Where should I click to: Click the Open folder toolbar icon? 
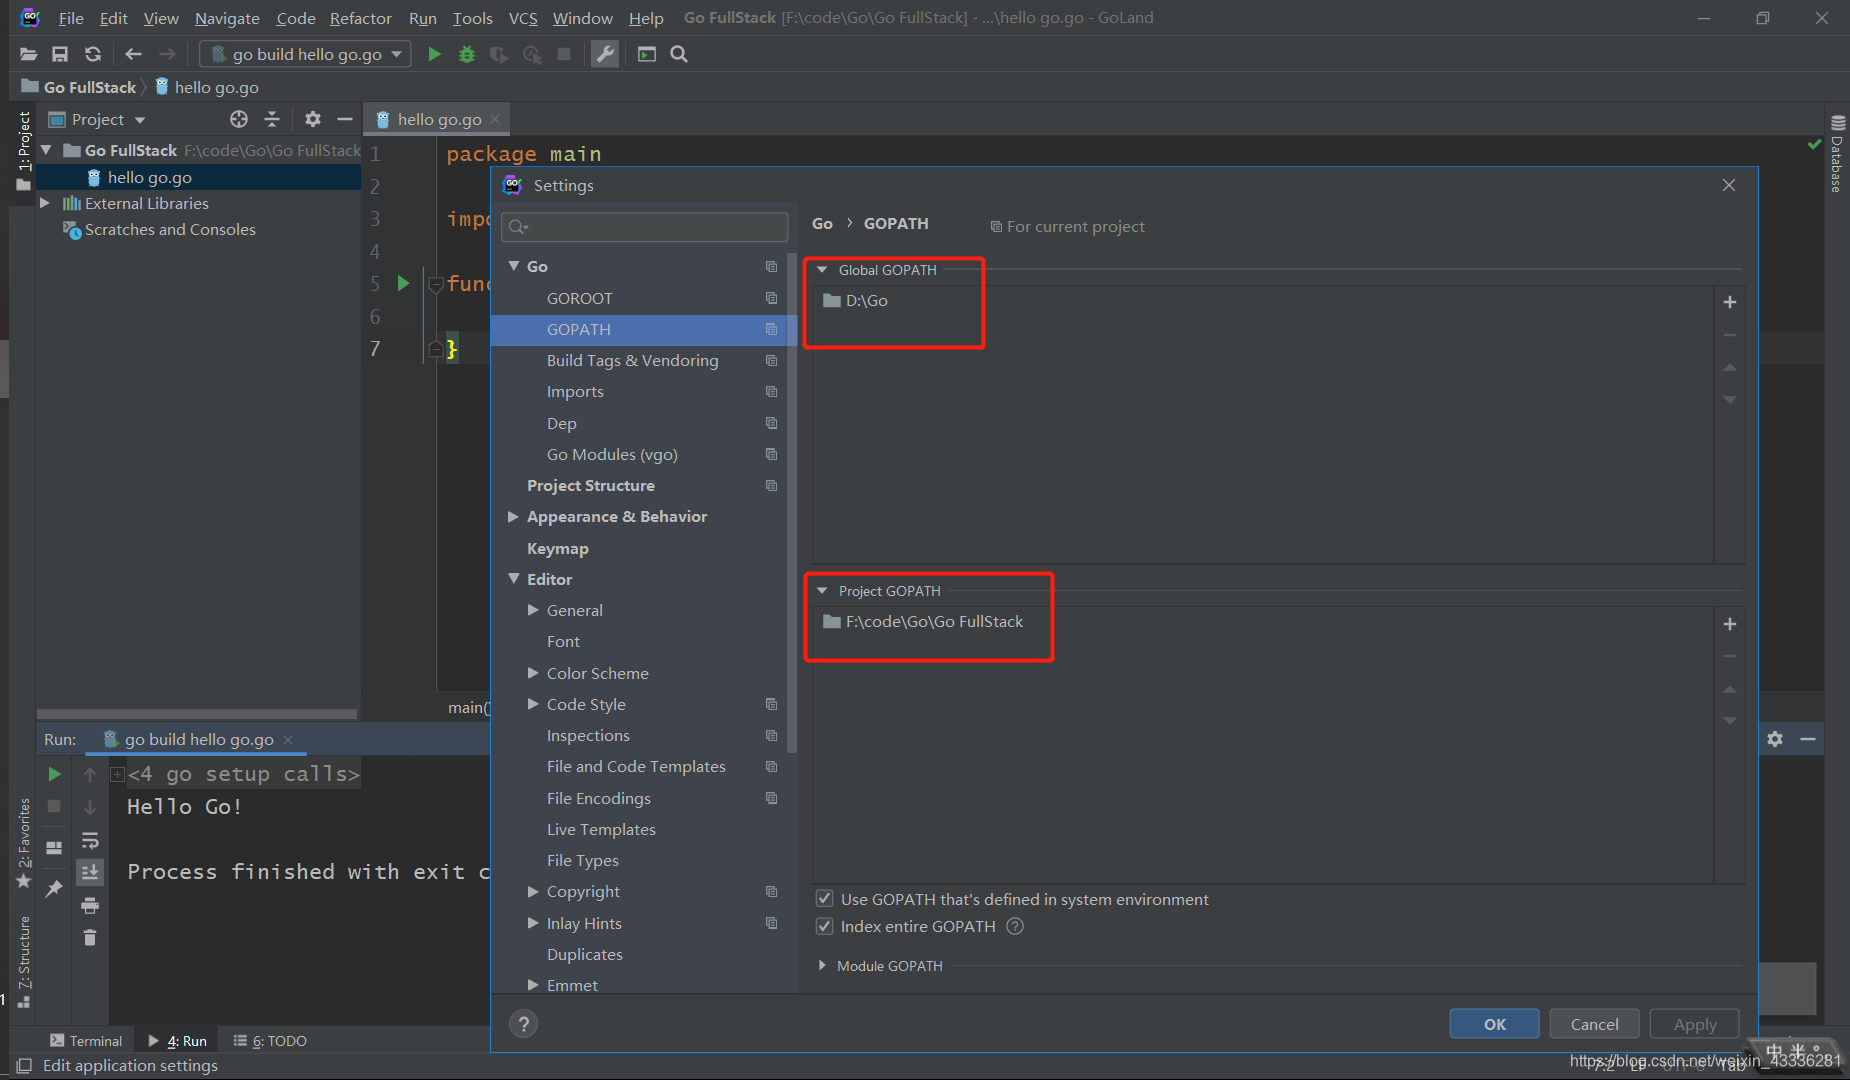click(28, 54)
